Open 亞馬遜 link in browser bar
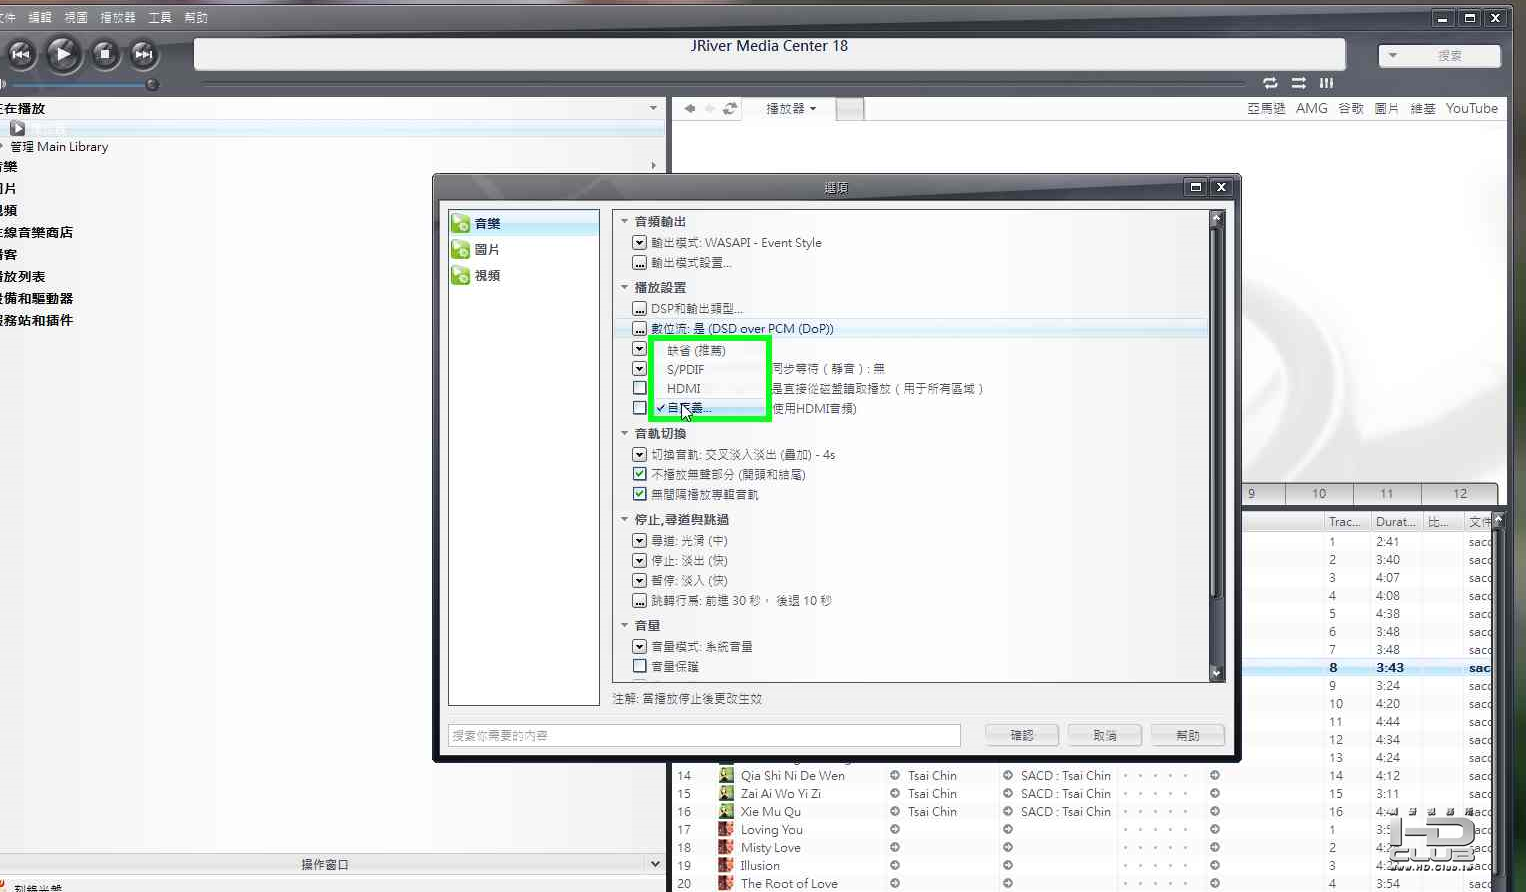Viewport: 1526px width, 892px height. [1266, 108]
